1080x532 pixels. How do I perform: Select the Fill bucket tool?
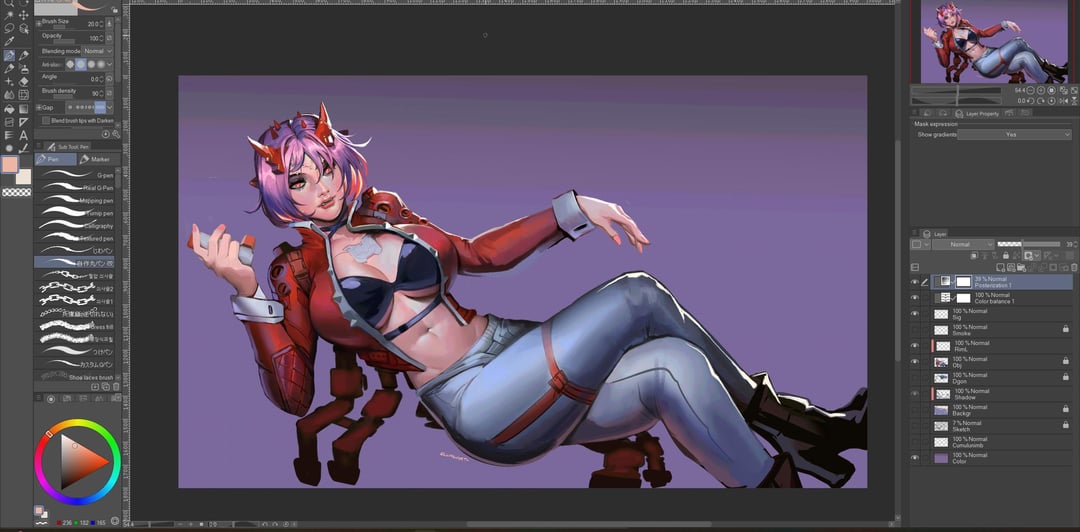9,108
